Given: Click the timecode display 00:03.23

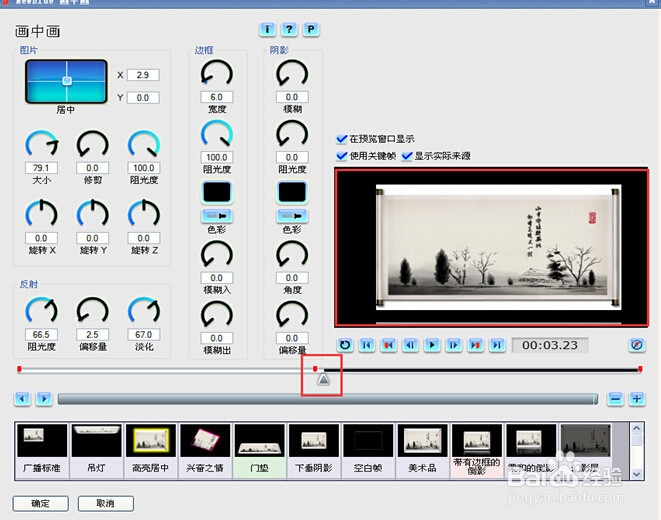Looking at the screenshot, I should [550, 345].
